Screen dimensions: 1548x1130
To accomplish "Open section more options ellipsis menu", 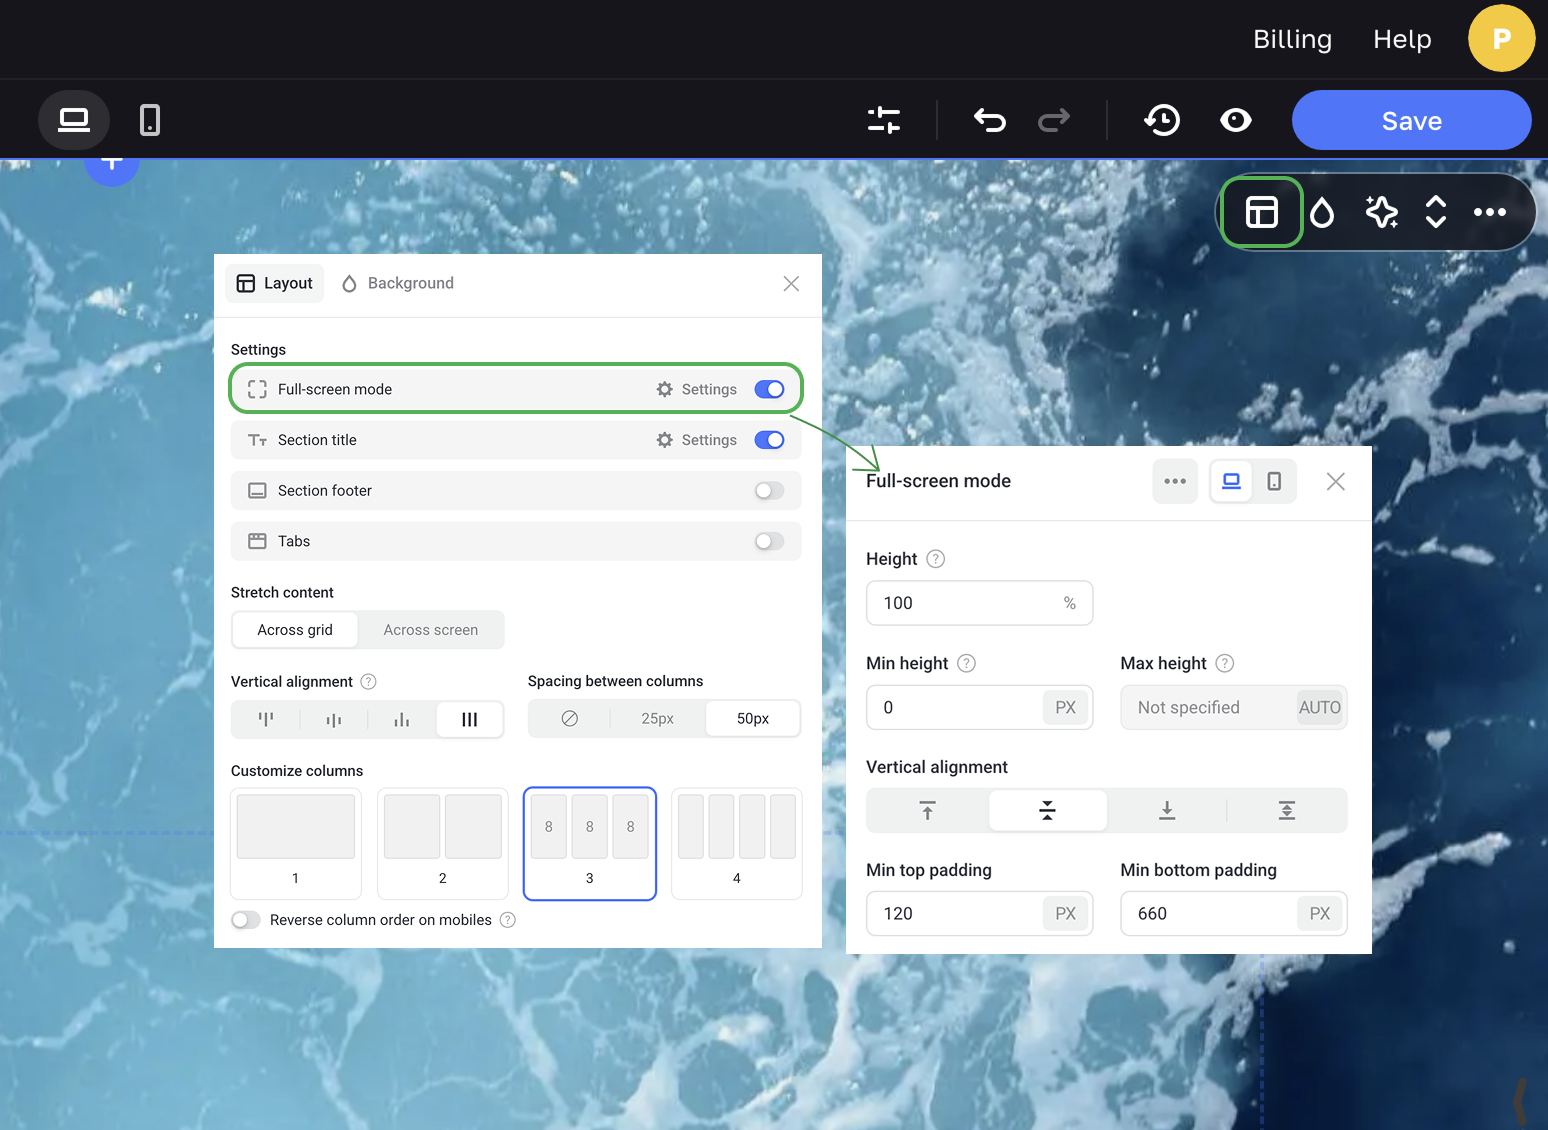I will 1489,212.
